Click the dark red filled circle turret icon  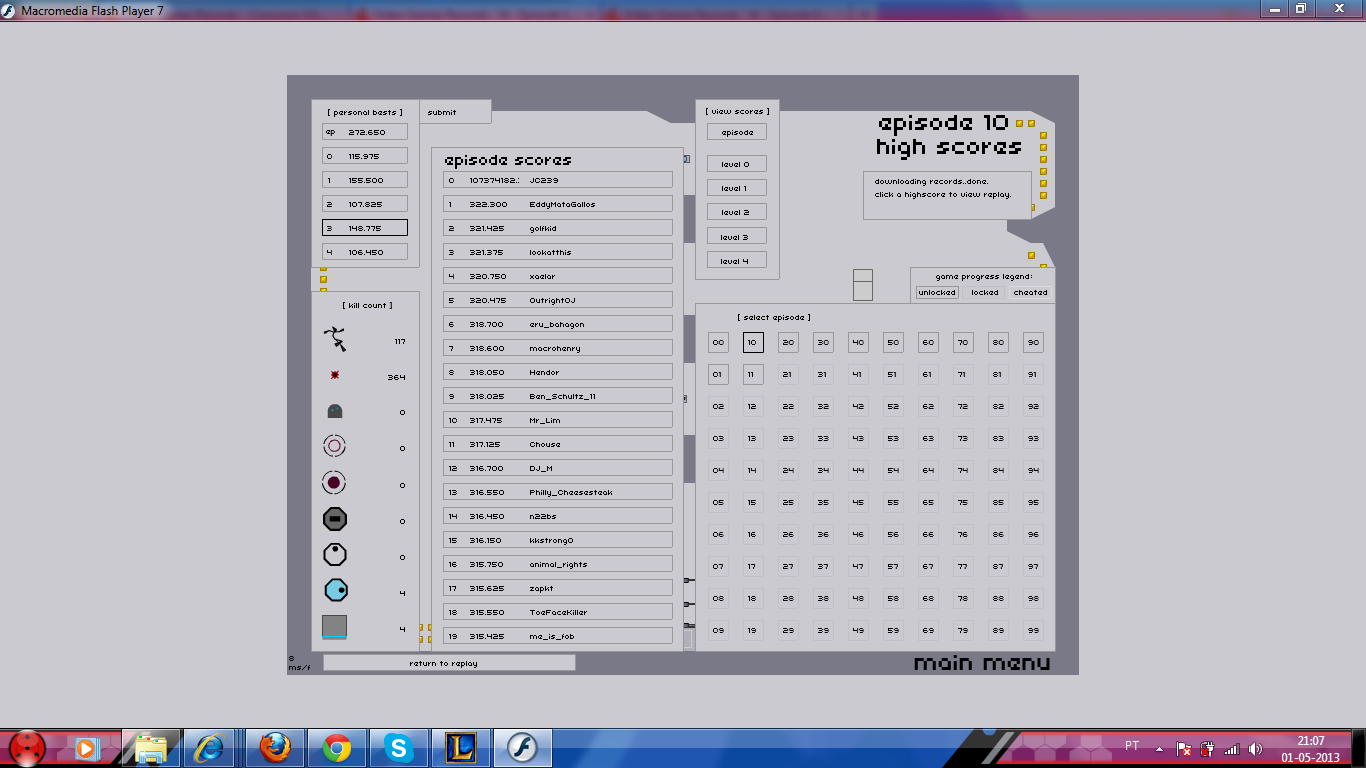point(335,484)
